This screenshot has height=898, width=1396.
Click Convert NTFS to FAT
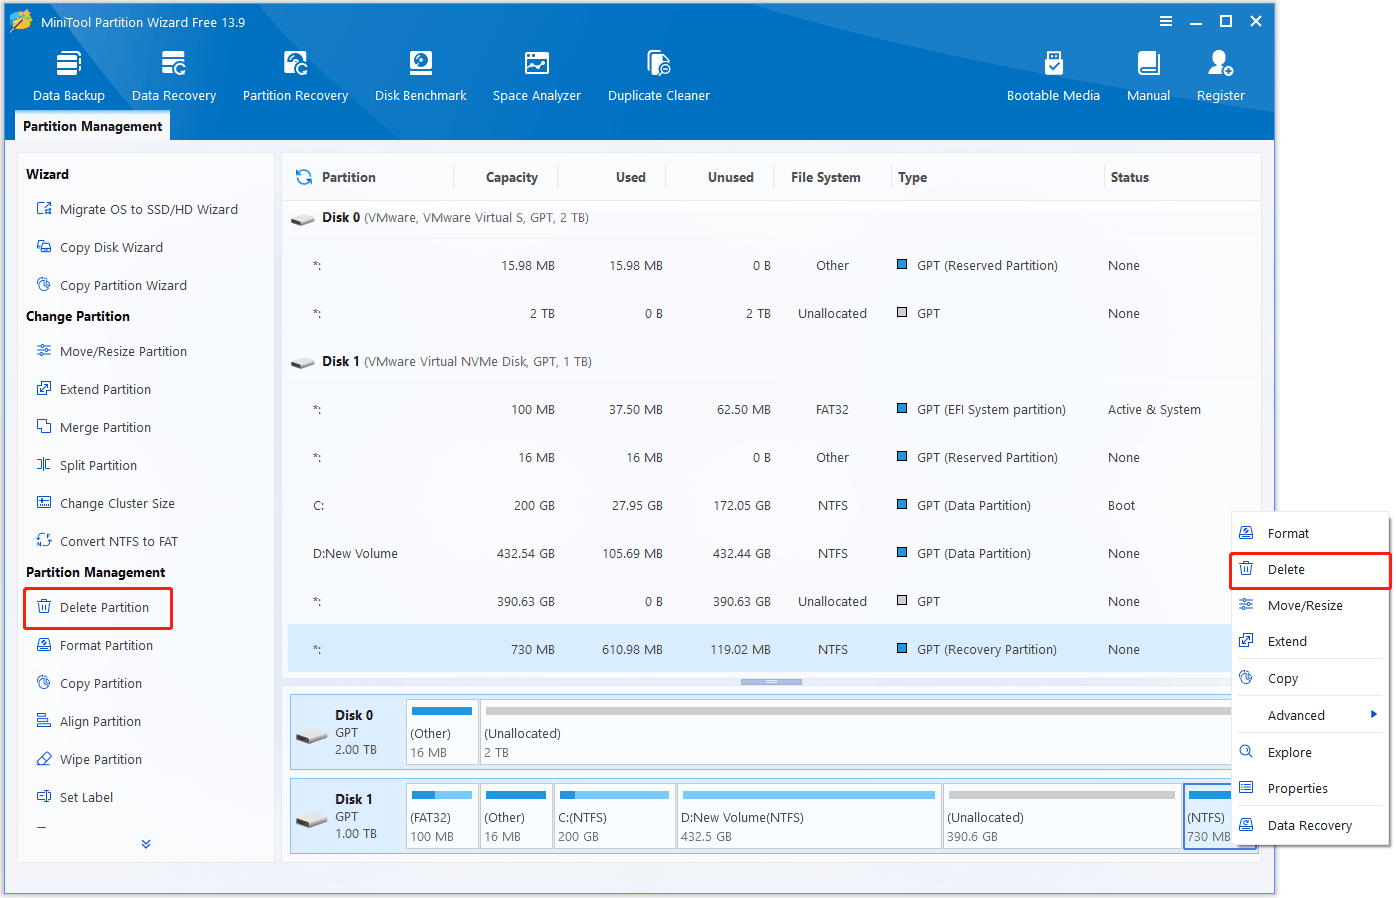[107, 541]
